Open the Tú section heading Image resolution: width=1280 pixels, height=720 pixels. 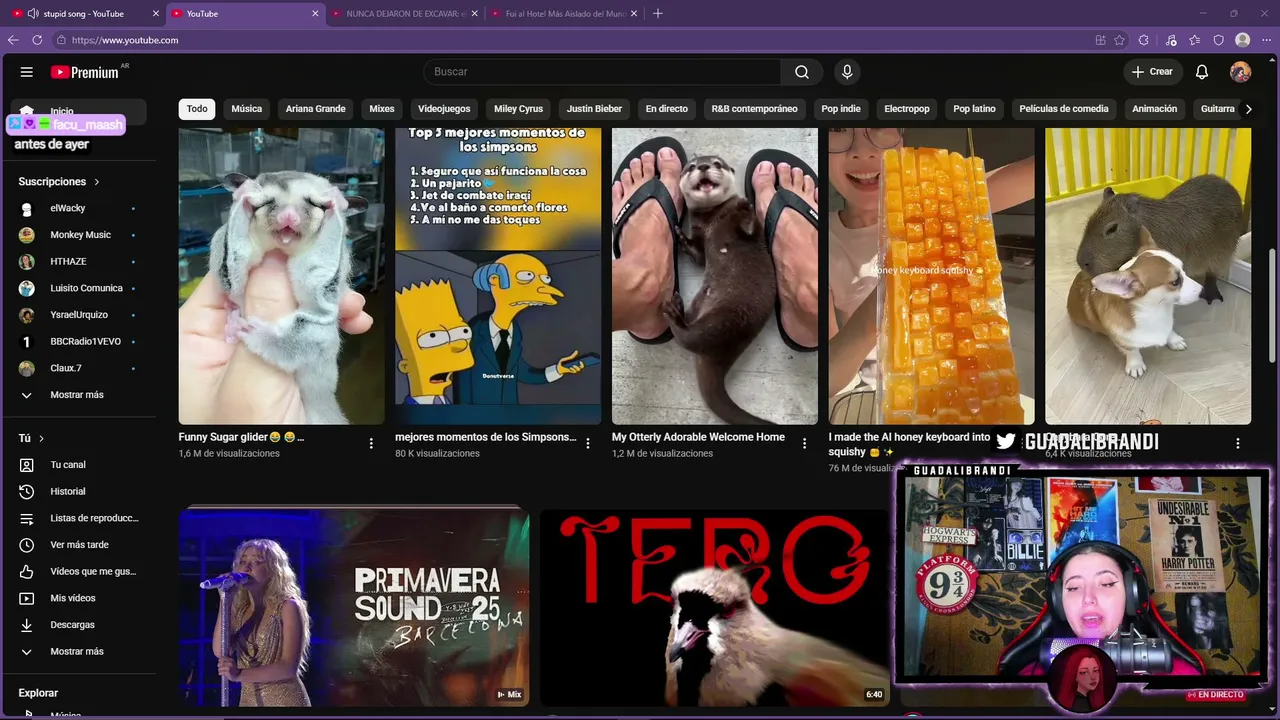31,438
